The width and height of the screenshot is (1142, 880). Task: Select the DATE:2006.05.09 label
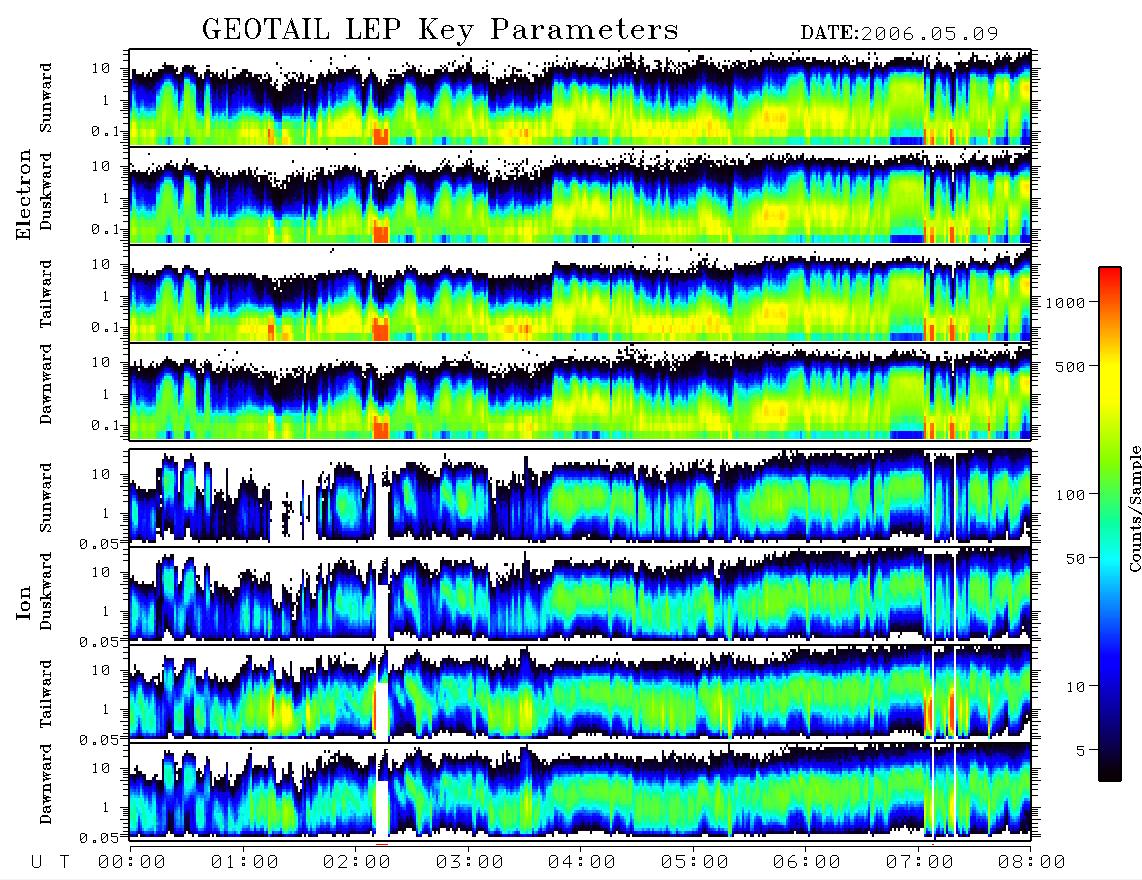click(x=899, y=33)
